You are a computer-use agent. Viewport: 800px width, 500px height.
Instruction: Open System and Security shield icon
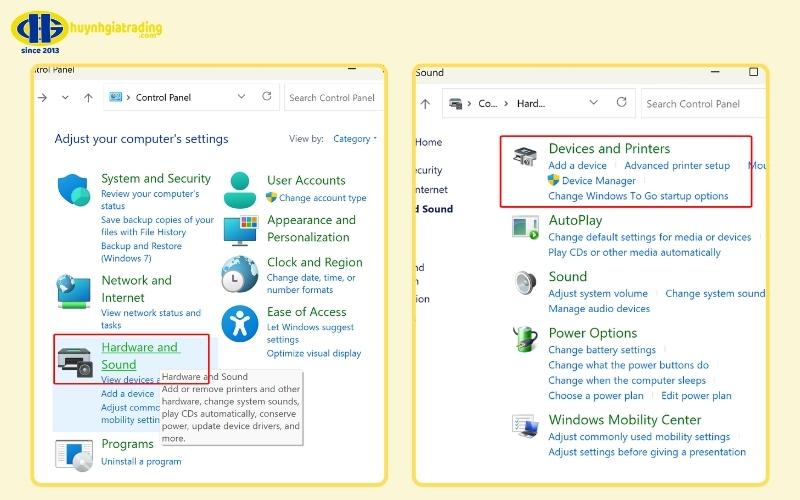(x=73, y=190)
